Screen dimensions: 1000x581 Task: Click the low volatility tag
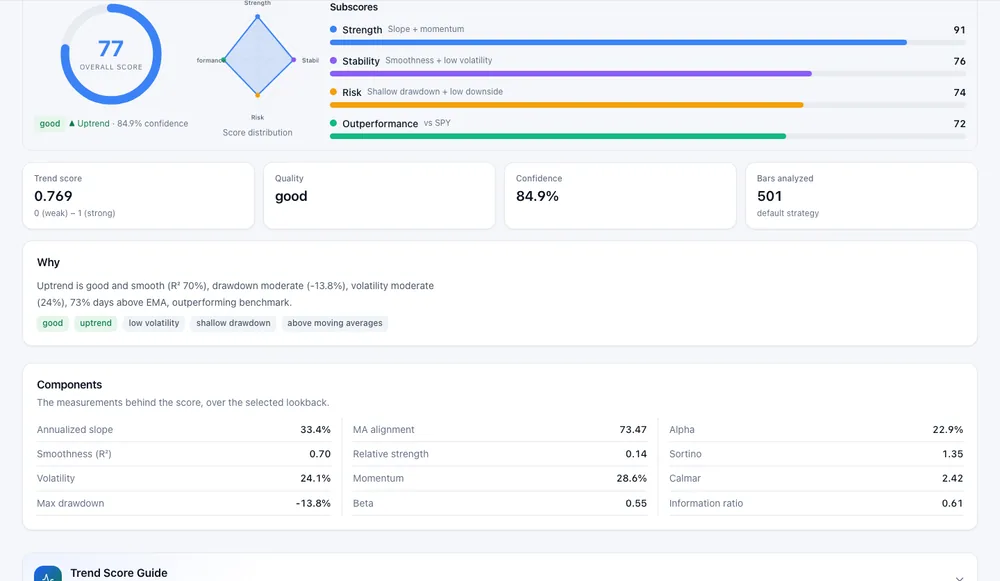pyautogui.click(x=154, y=323)
